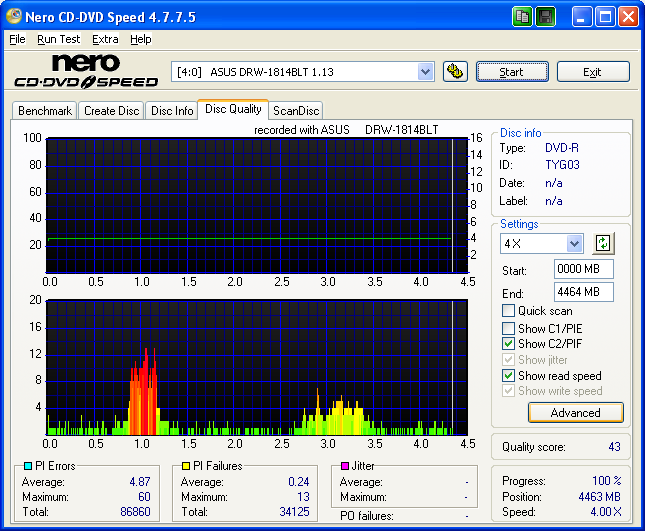Viewport: 645px width, 531px height.
Task: Click the Speed value 4.00 X
Action: coord(606,512)
